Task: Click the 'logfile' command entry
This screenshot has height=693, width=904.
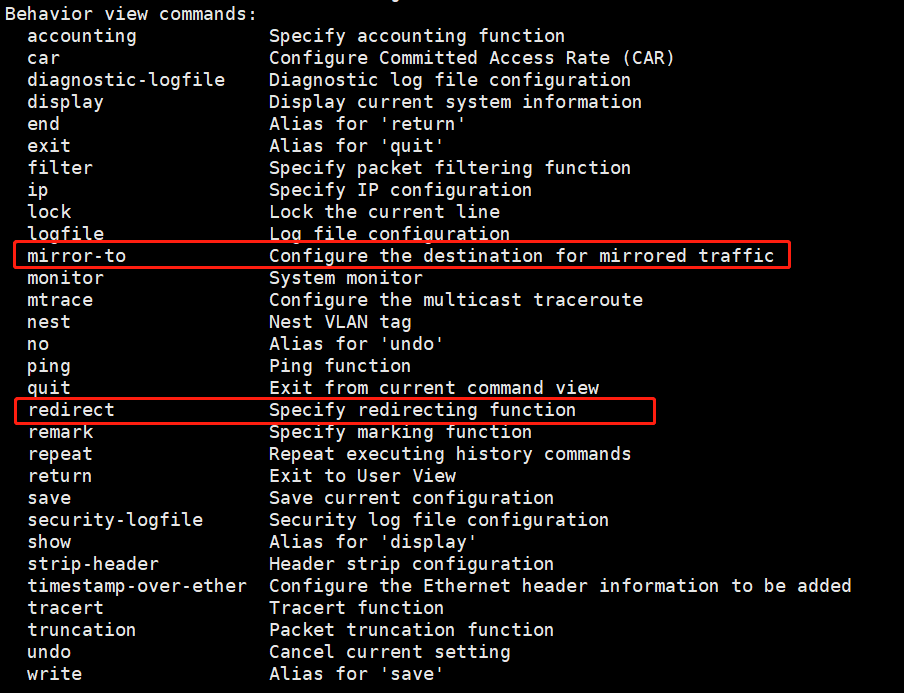Action: pyautogui.click(x=65, y=234)
